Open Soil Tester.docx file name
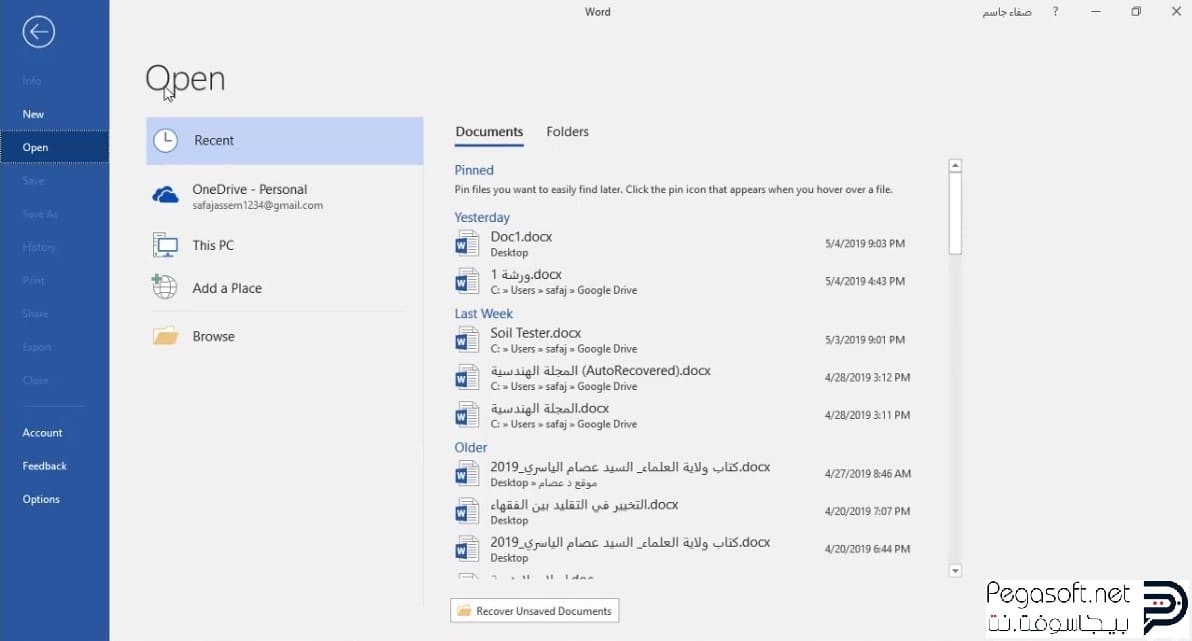The image size is (1192, 641). tap(535, 333)
